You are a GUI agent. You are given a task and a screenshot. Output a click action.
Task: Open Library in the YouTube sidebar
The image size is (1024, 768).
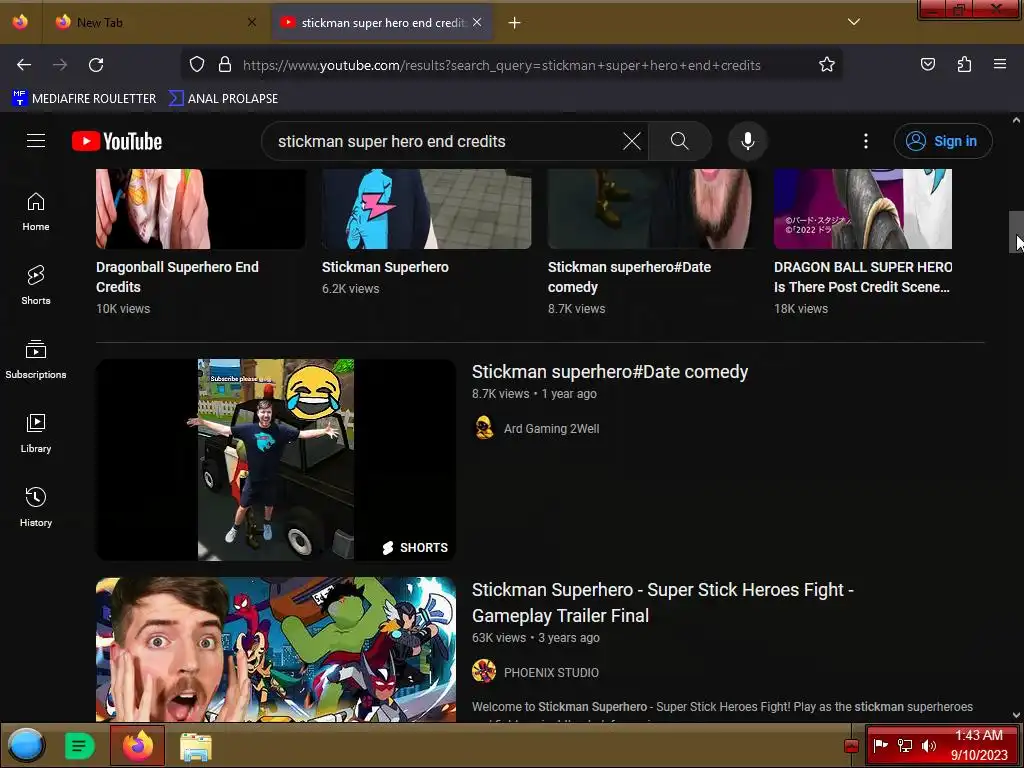pos(36,433)
